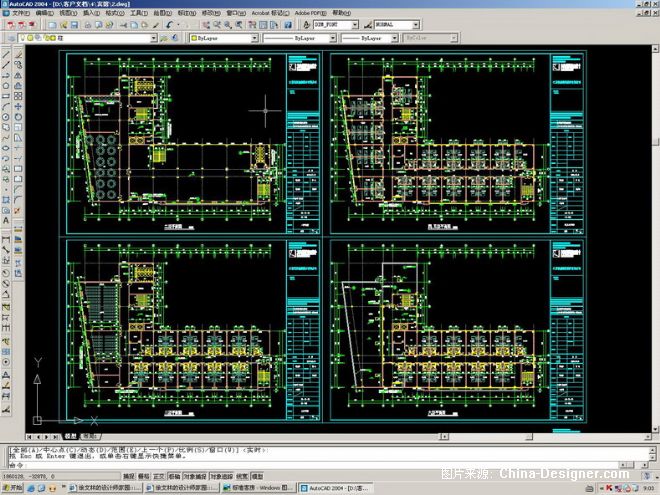Screen dimensions: 660x495
Task: Open the Undo history dropdown arrow
Action: coord(178,25)
